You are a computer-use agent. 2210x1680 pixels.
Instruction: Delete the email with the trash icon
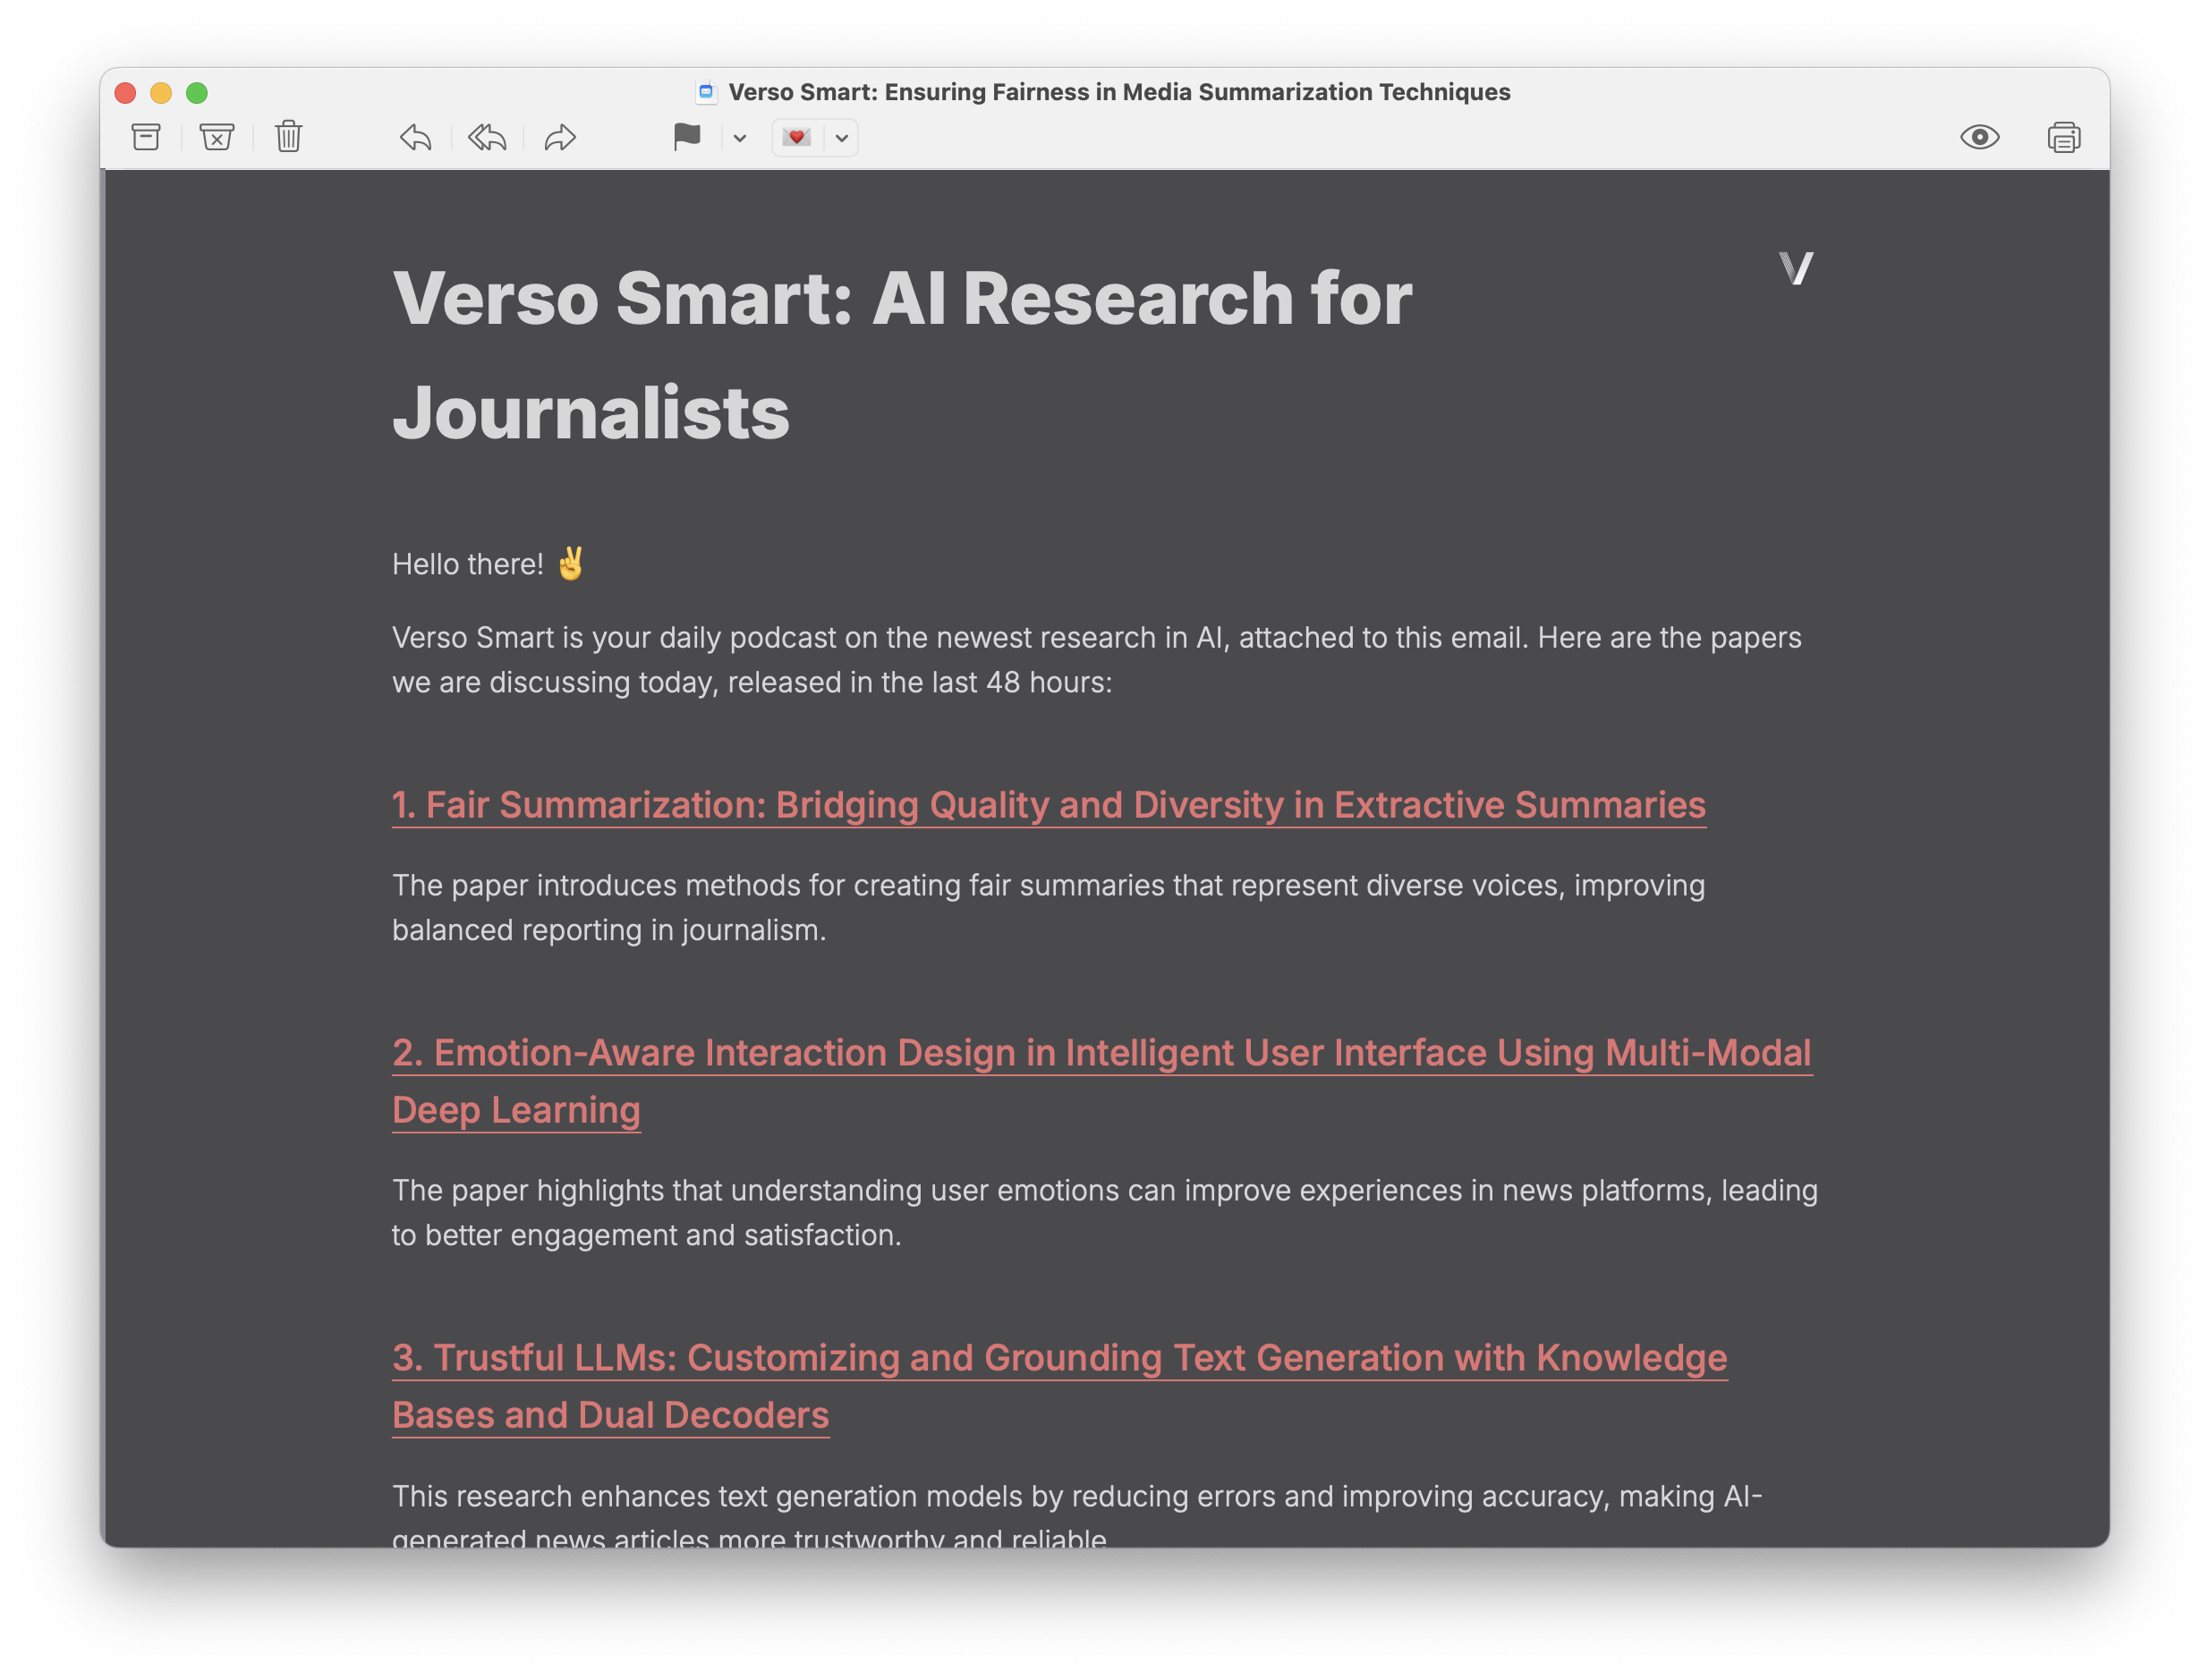[x=289, y=137]
